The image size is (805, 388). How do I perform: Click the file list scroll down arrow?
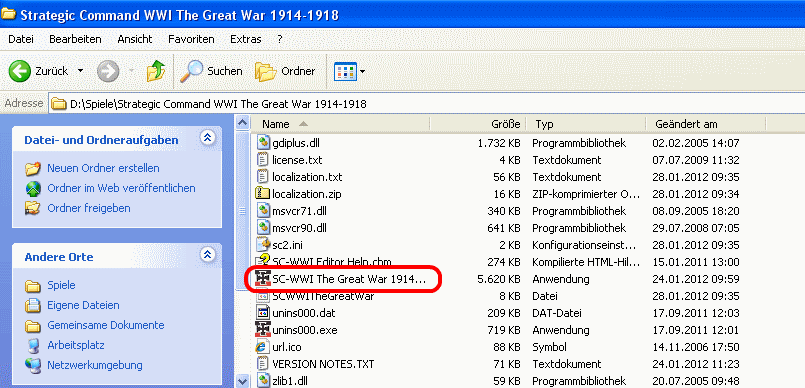point(242,381)
